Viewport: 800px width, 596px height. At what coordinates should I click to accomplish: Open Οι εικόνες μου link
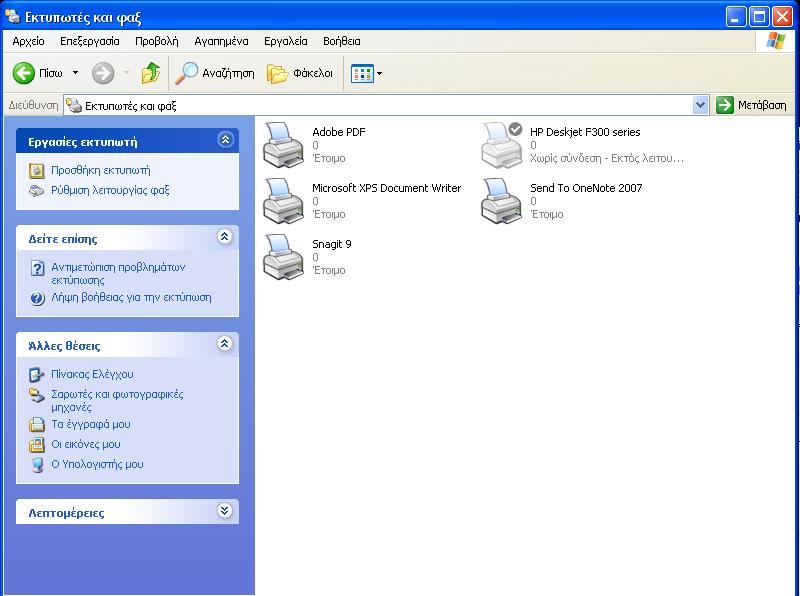(x=86, y=444)
